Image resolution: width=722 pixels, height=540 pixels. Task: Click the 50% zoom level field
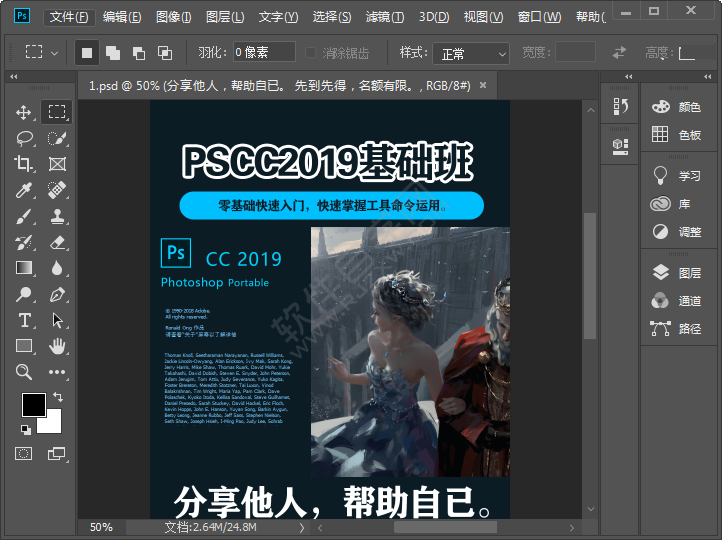(101, 528)
